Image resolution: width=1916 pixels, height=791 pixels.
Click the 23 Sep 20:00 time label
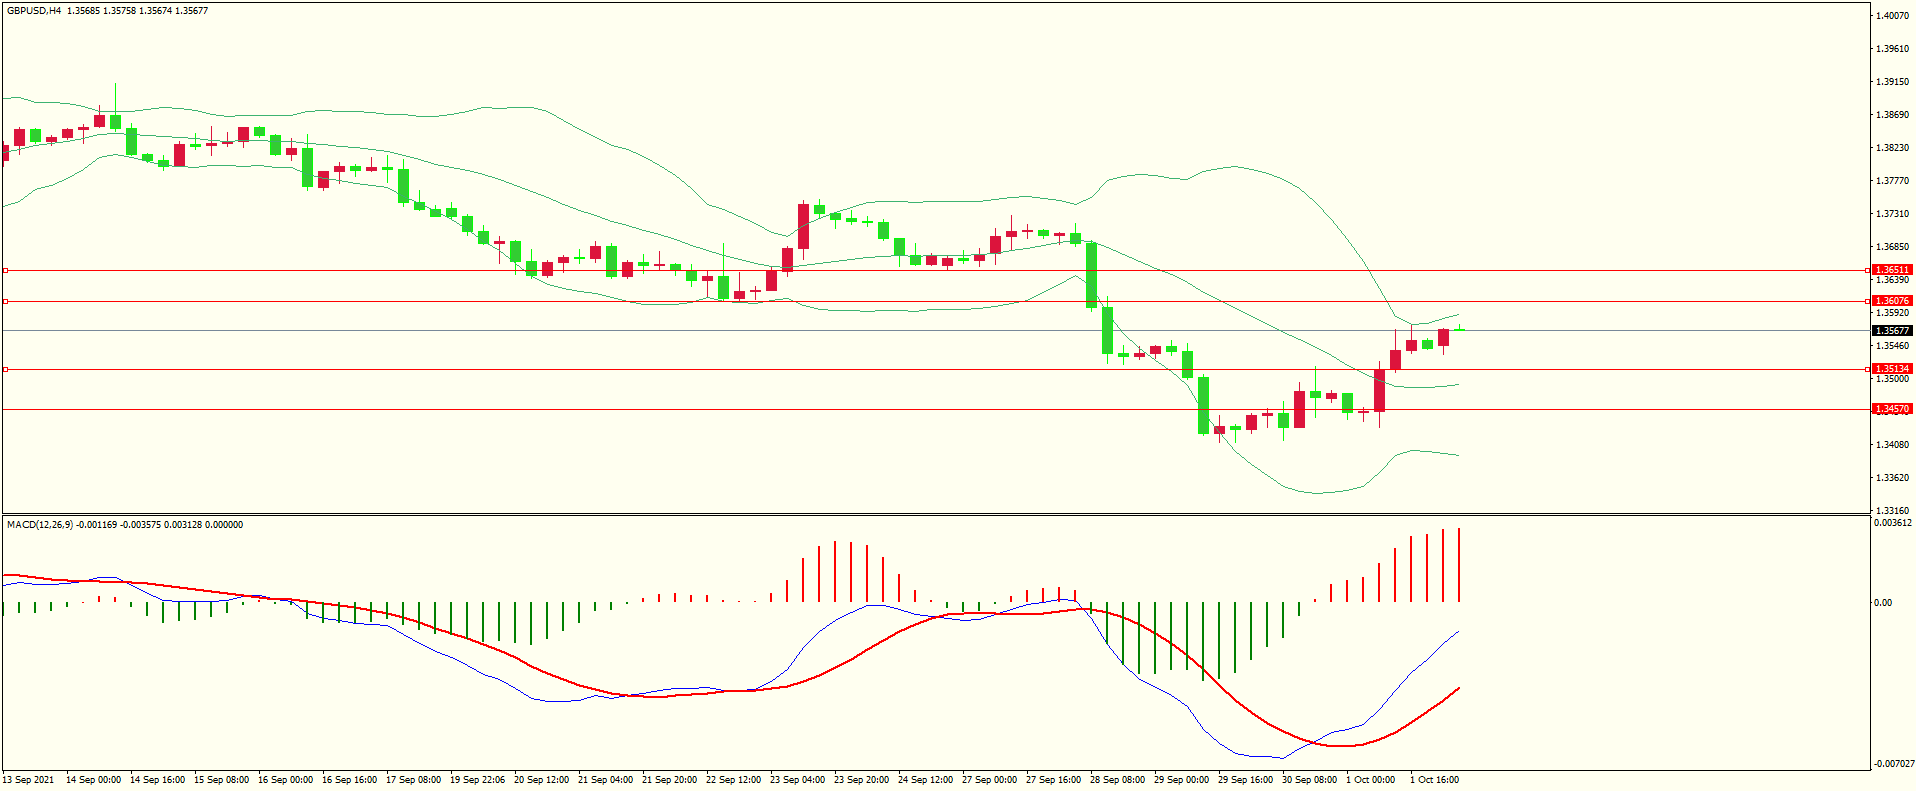tap(861, 780)
